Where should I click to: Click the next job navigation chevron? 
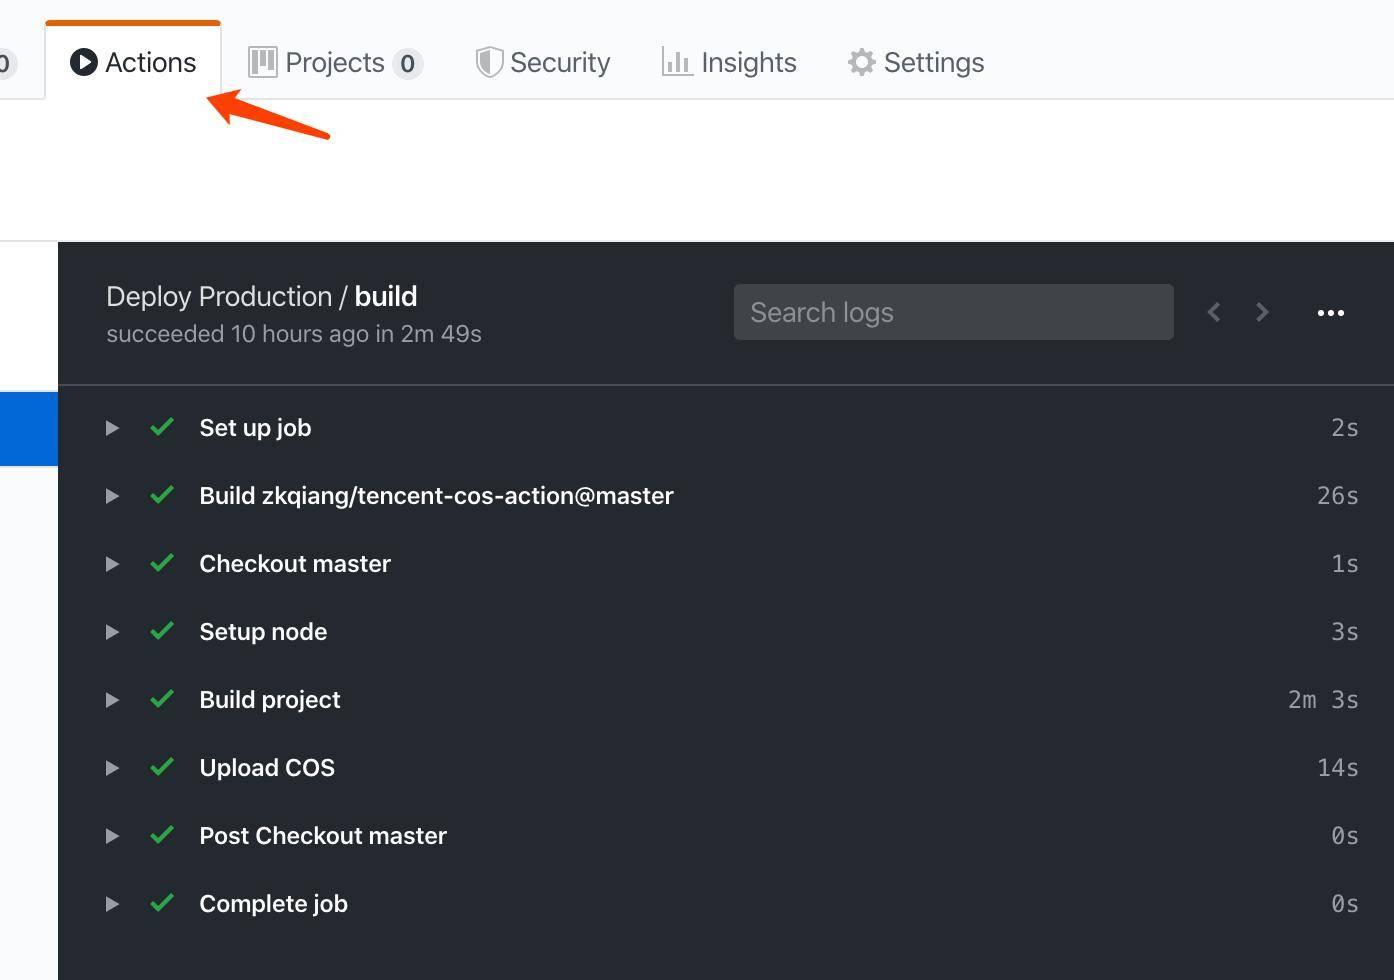point(1262,312)
